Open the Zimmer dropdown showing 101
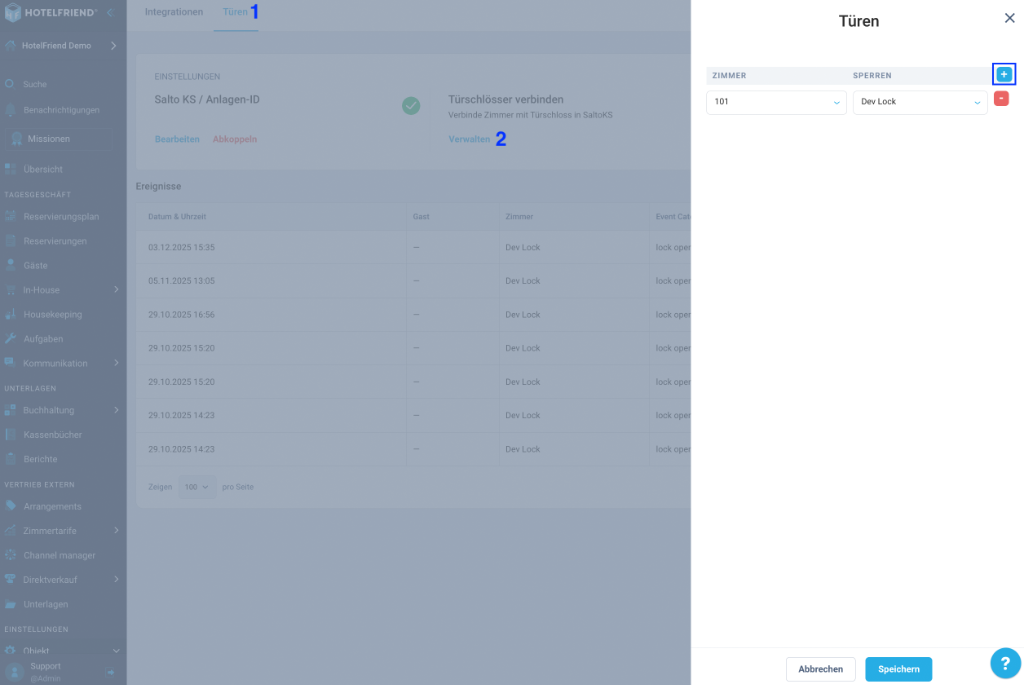1024x685 pixels. click(776, 102)
